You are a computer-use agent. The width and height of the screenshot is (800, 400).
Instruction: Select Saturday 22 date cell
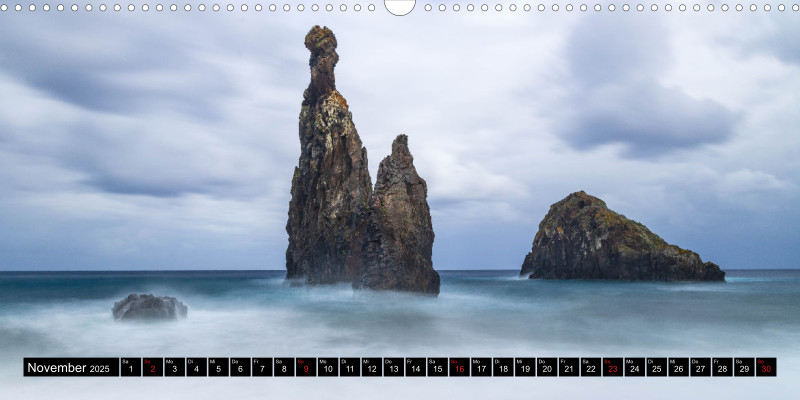pyautogui.click(x=591, y=367)
